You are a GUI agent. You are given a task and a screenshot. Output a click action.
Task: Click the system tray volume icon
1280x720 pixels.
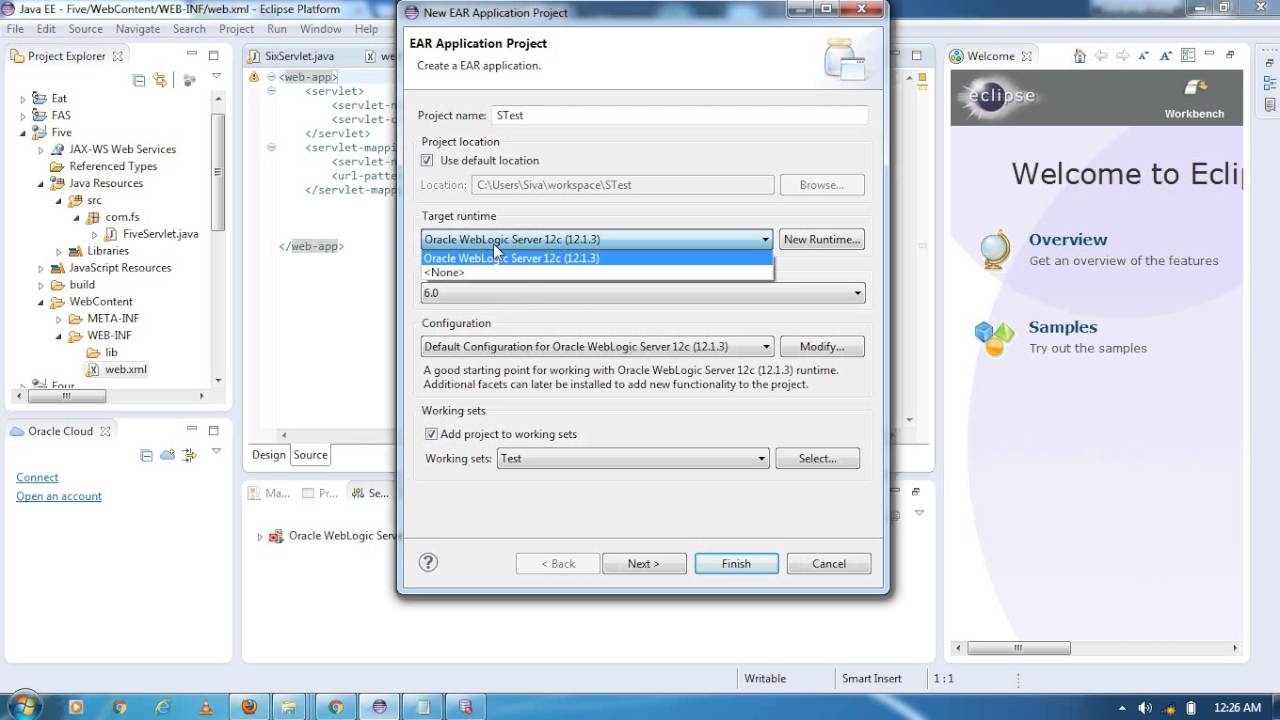pyautogui.click(x=1145, y=707)
